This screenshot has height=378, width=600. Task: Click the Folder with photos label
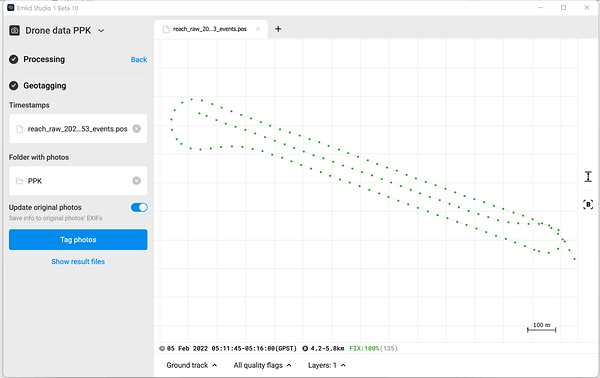39,157
